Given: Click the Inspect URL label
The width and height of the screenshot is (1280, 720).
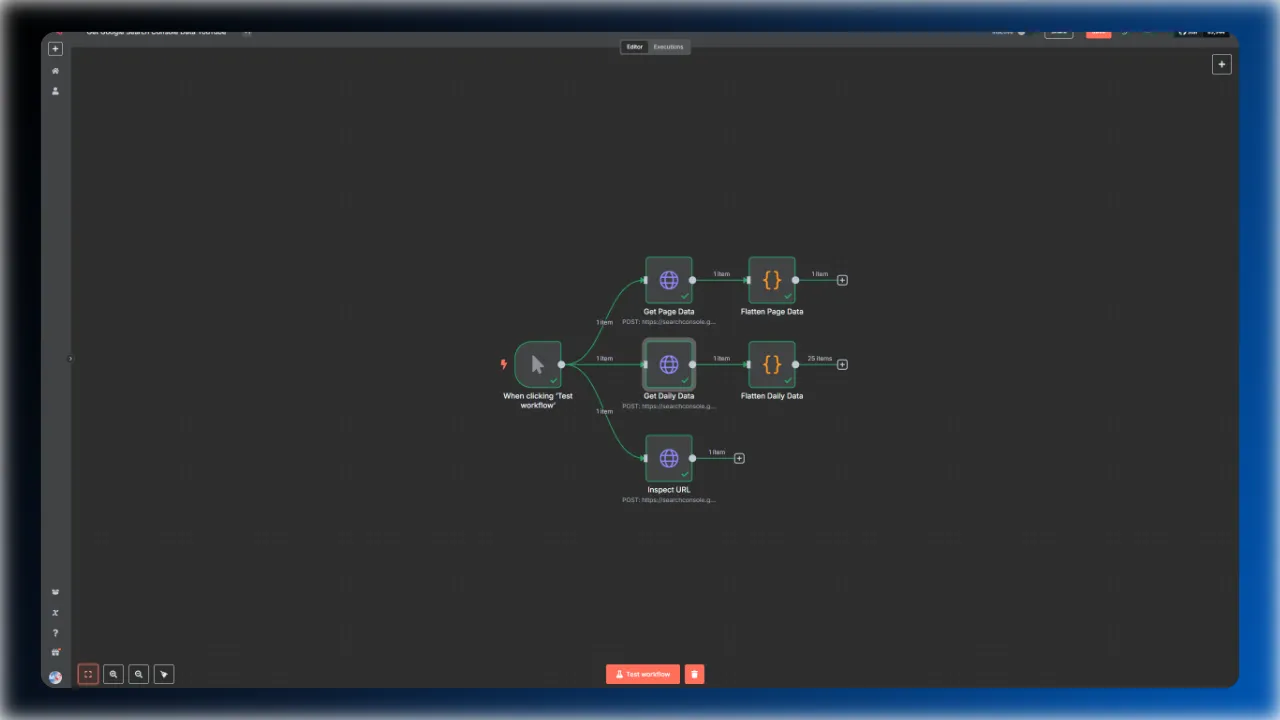Looking at the screenshot, I should click(x=668, y=490).
